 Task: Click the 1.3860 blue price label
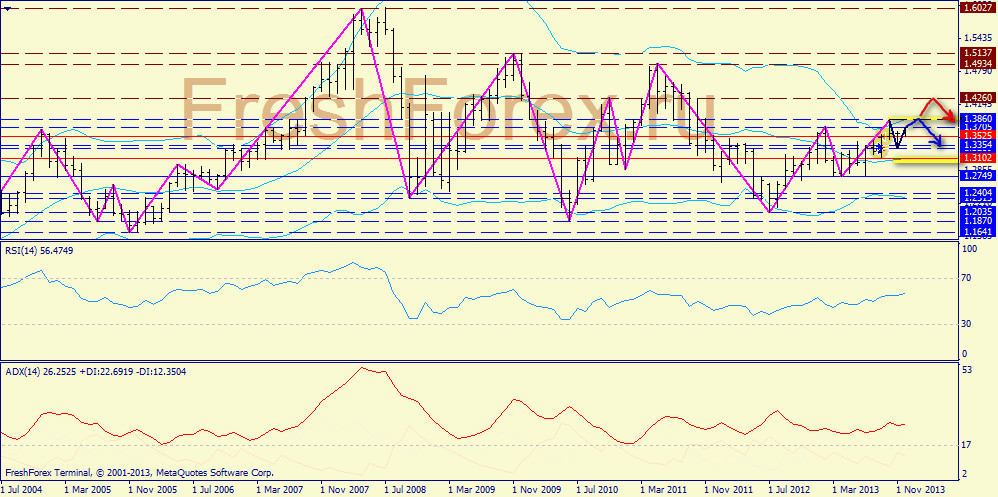point(976,118)
